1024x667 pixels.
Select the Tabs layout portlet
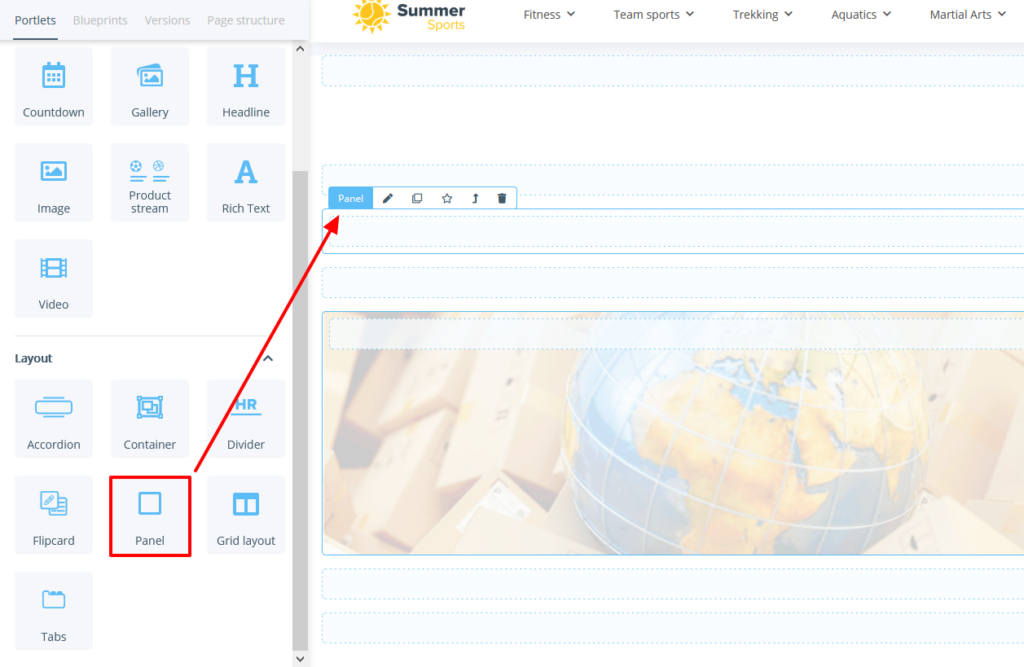53,610
